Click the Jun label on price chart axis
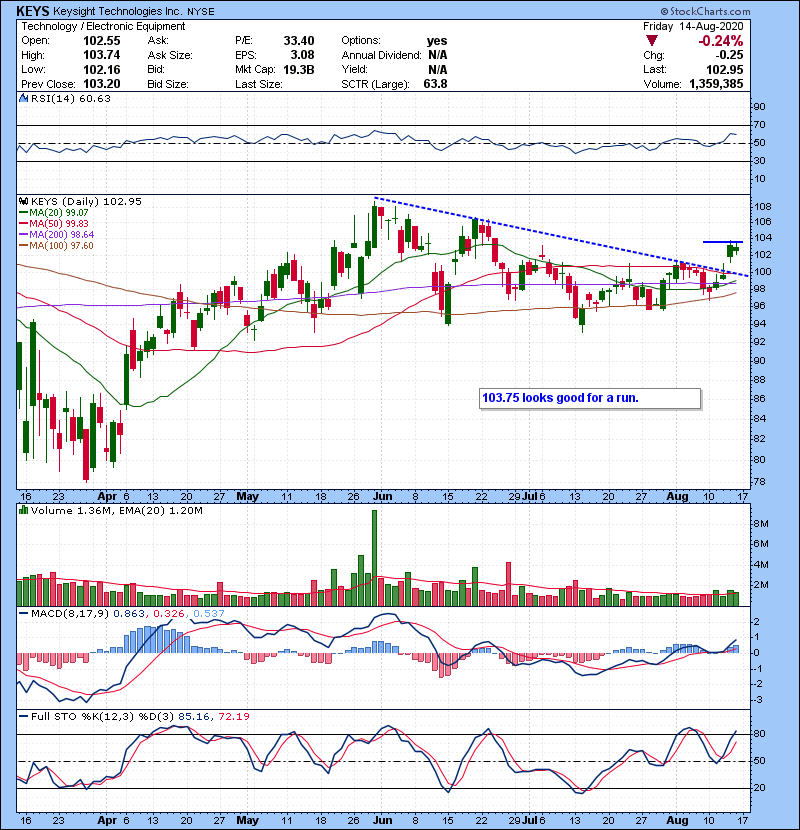Screen dimensions: 800x830 tap(382, 497)
